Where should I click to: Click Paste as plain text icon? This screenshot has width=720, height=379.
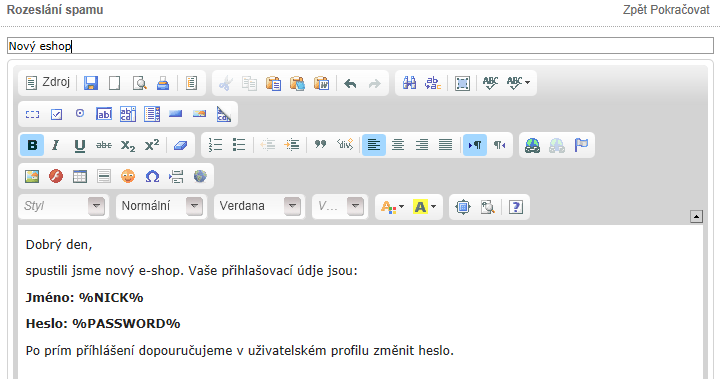tap(298, 83)
